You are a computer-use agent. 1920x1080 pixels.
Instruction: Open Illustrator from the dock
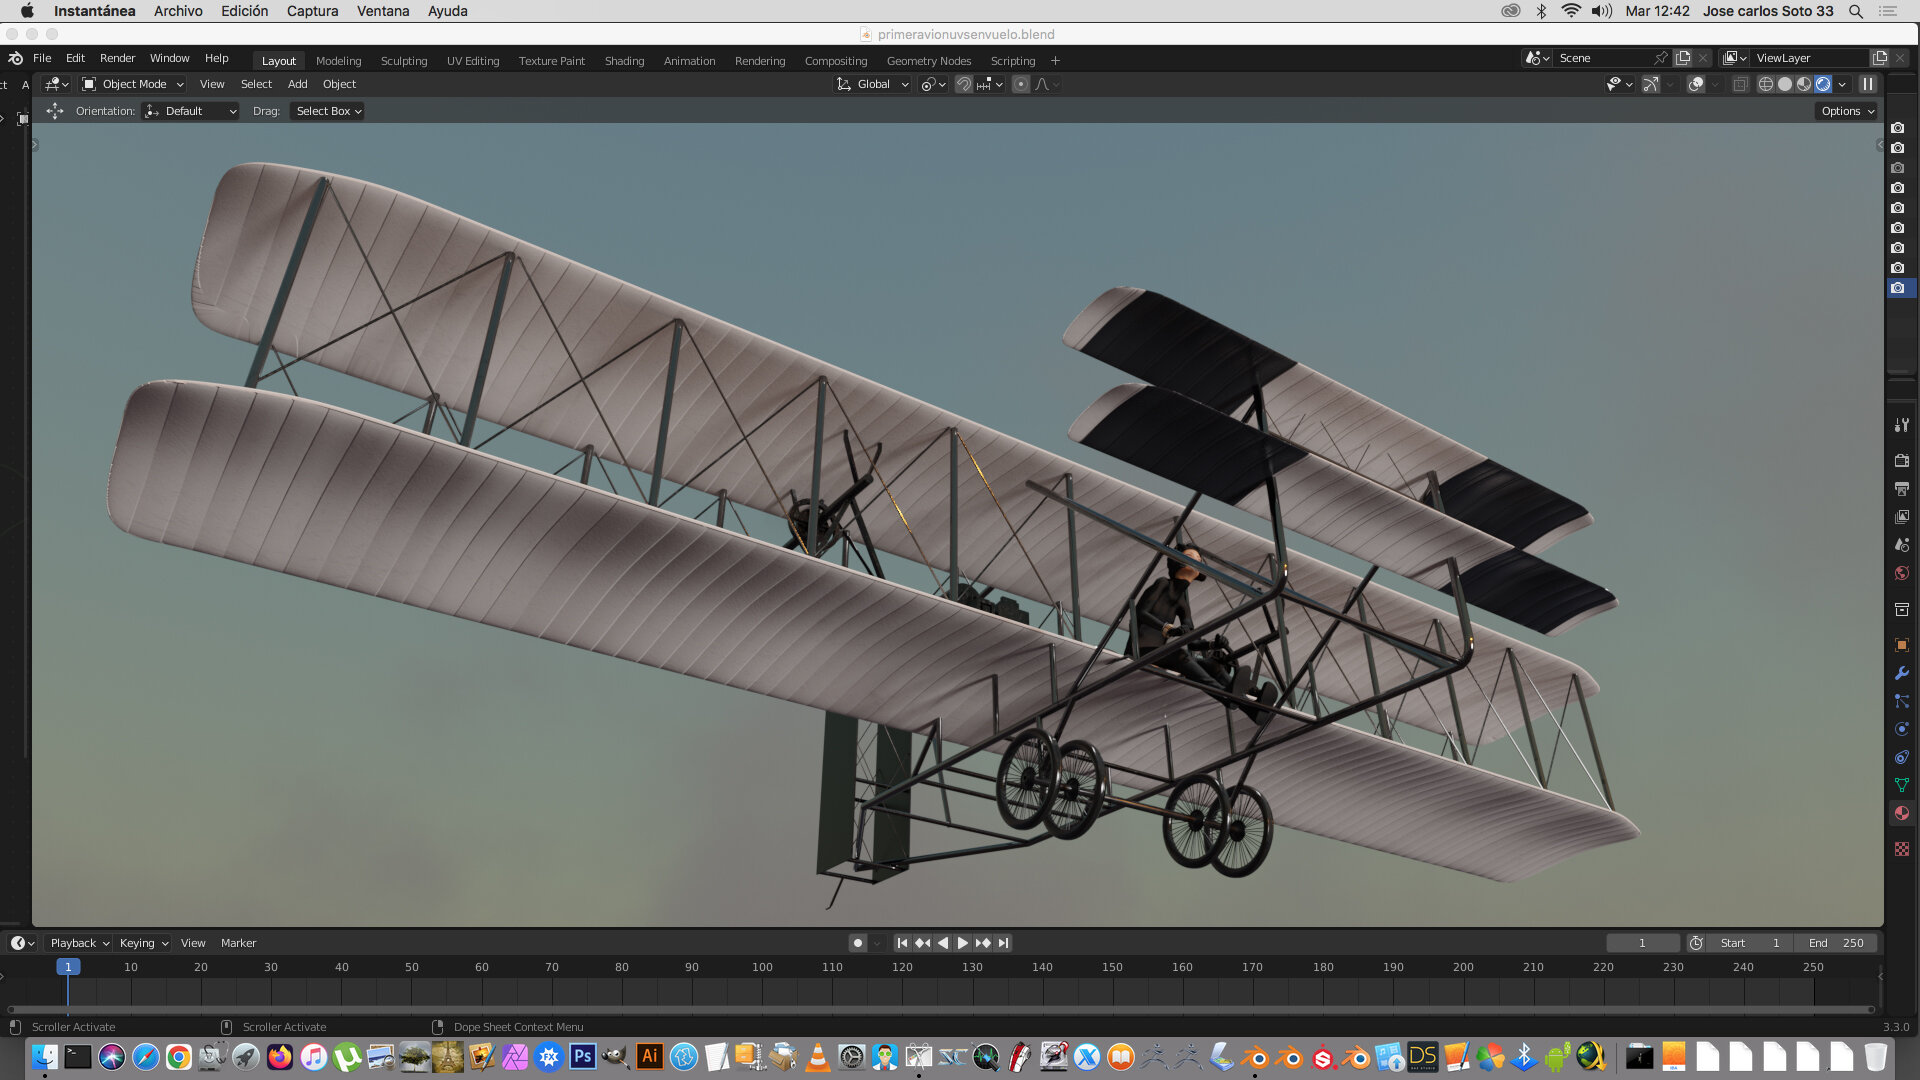point(649,1057)
